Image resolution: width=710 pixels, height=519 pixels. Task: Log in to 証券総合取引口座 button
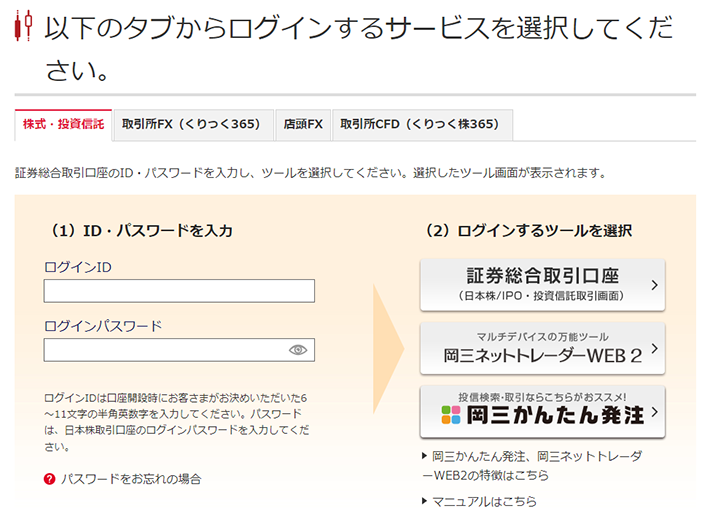542,285
